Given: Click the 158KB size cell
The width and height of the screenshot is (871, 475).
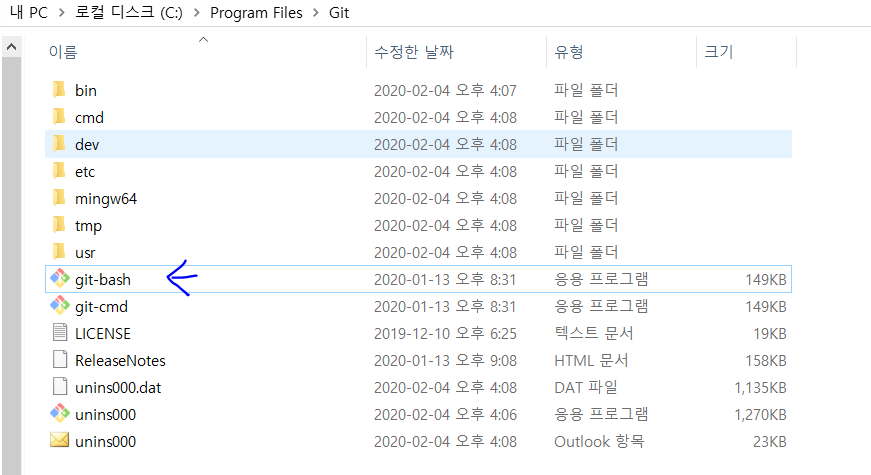Looking at the screenshot, I should 765,361.
